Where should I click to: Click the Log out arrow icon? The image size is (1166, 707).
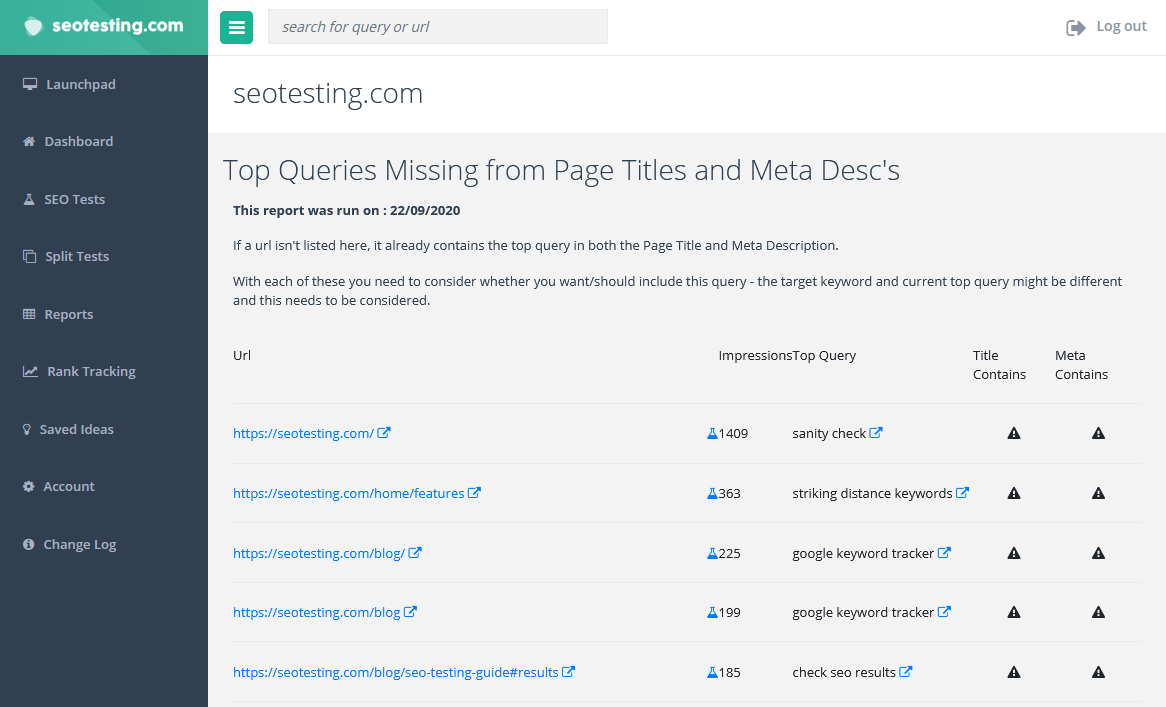click(1075, 28)
